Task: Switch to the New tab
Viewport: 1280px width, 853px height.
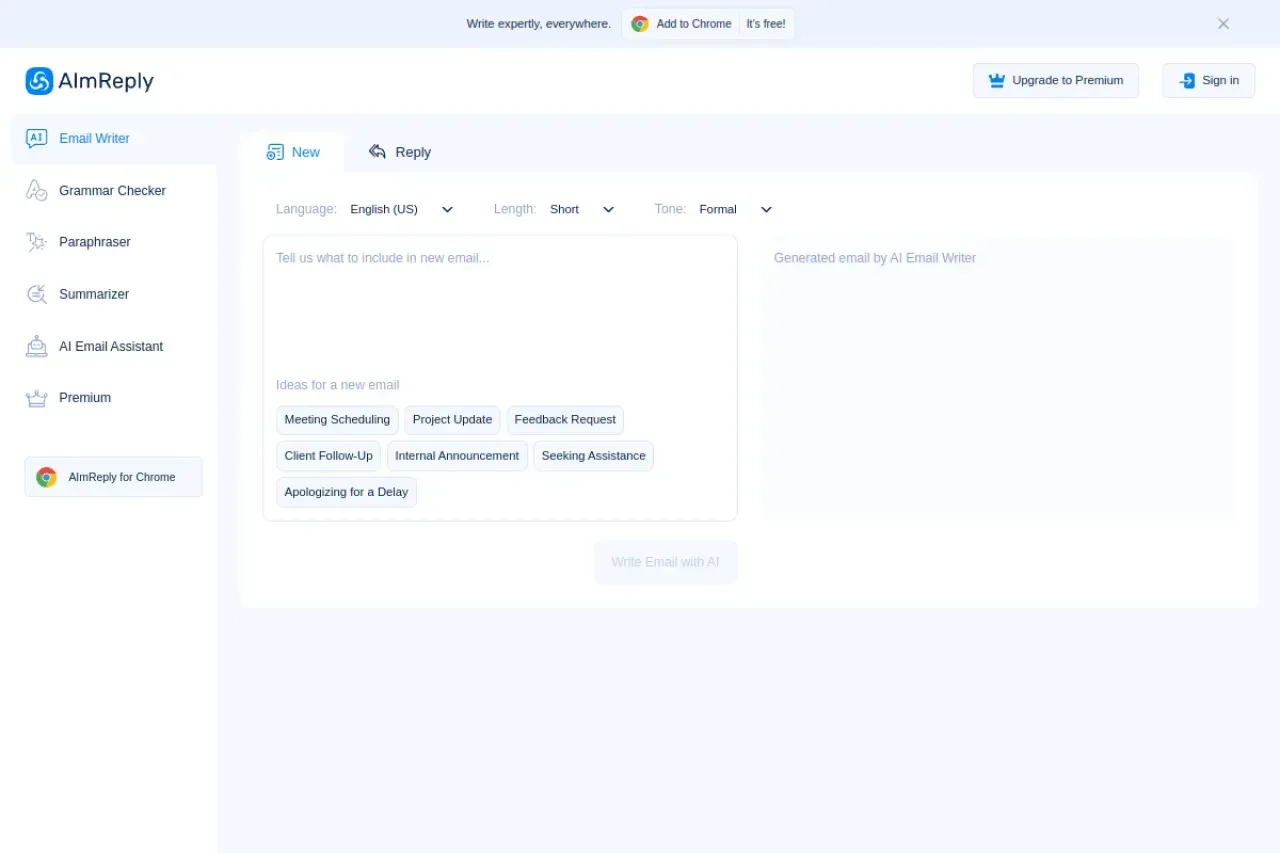Action: point(293,152)
